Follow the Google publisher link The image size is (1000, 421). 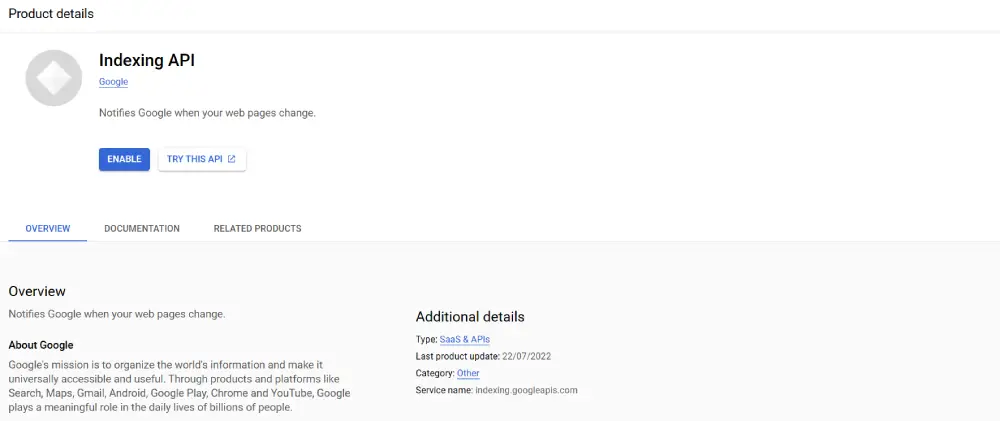click(114, 82)
